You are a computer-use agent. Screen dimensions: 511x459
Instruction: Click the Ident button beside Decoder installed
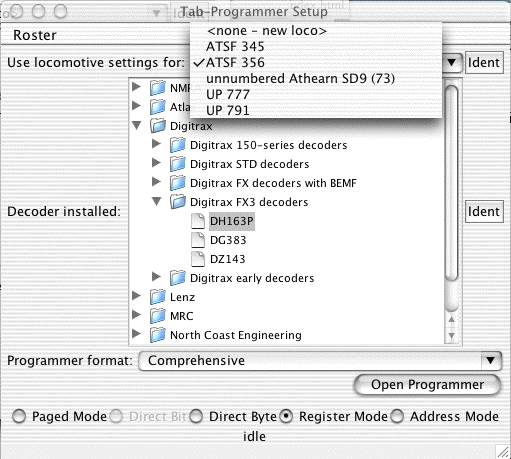pos(484,212)
